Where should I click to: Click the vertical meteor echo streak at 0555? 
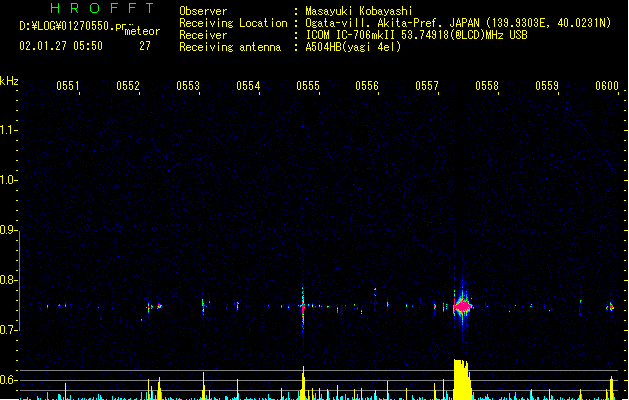pos(303,308)
